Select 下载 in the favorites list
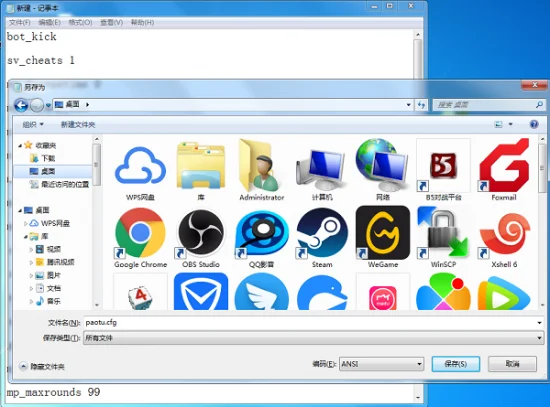This screenshot has height=407, width=550. [48, 159]
